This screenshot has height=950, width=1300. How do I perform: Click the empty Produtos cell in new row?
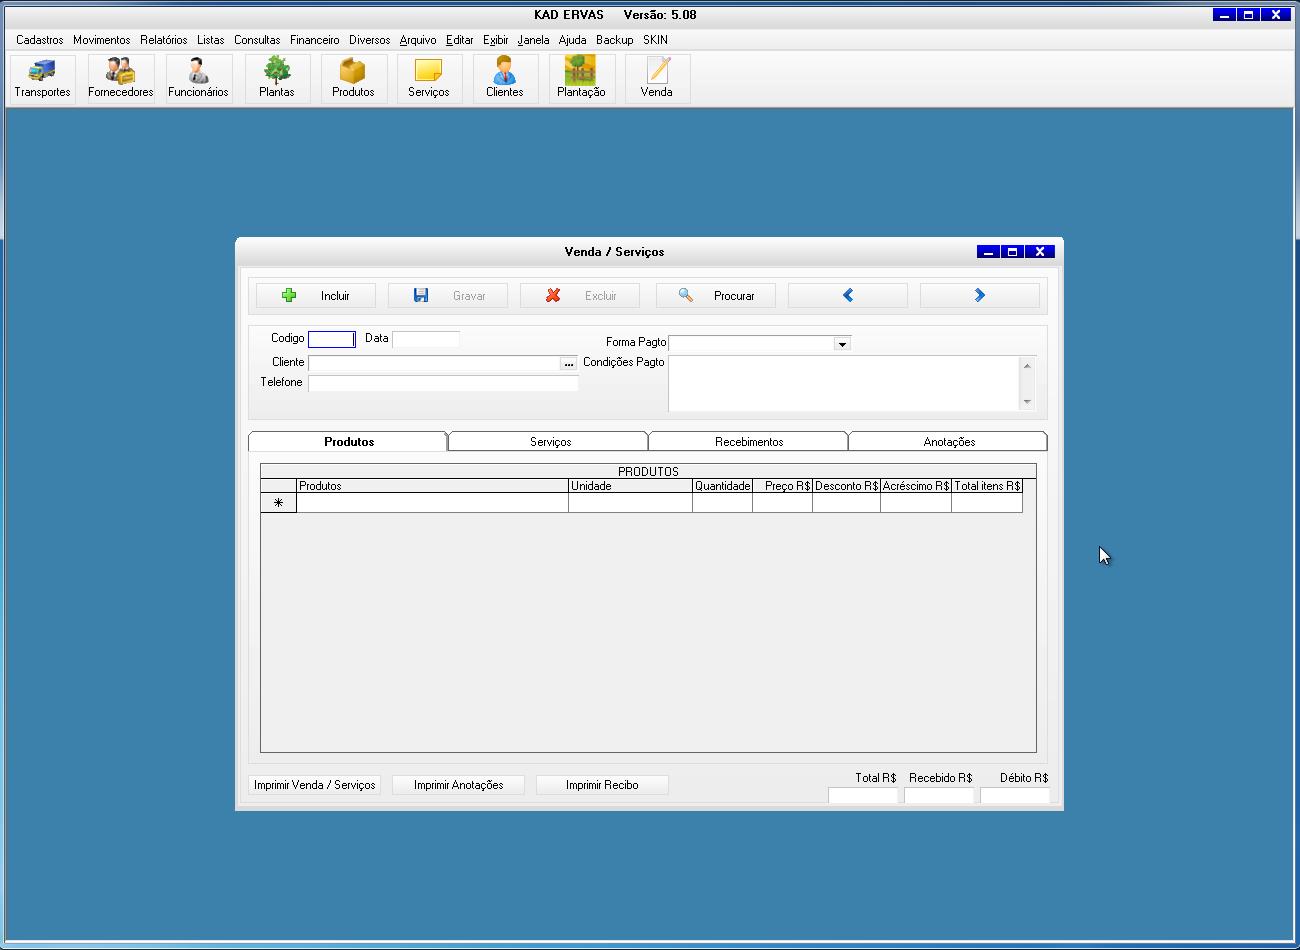click(x=432, y=503)
